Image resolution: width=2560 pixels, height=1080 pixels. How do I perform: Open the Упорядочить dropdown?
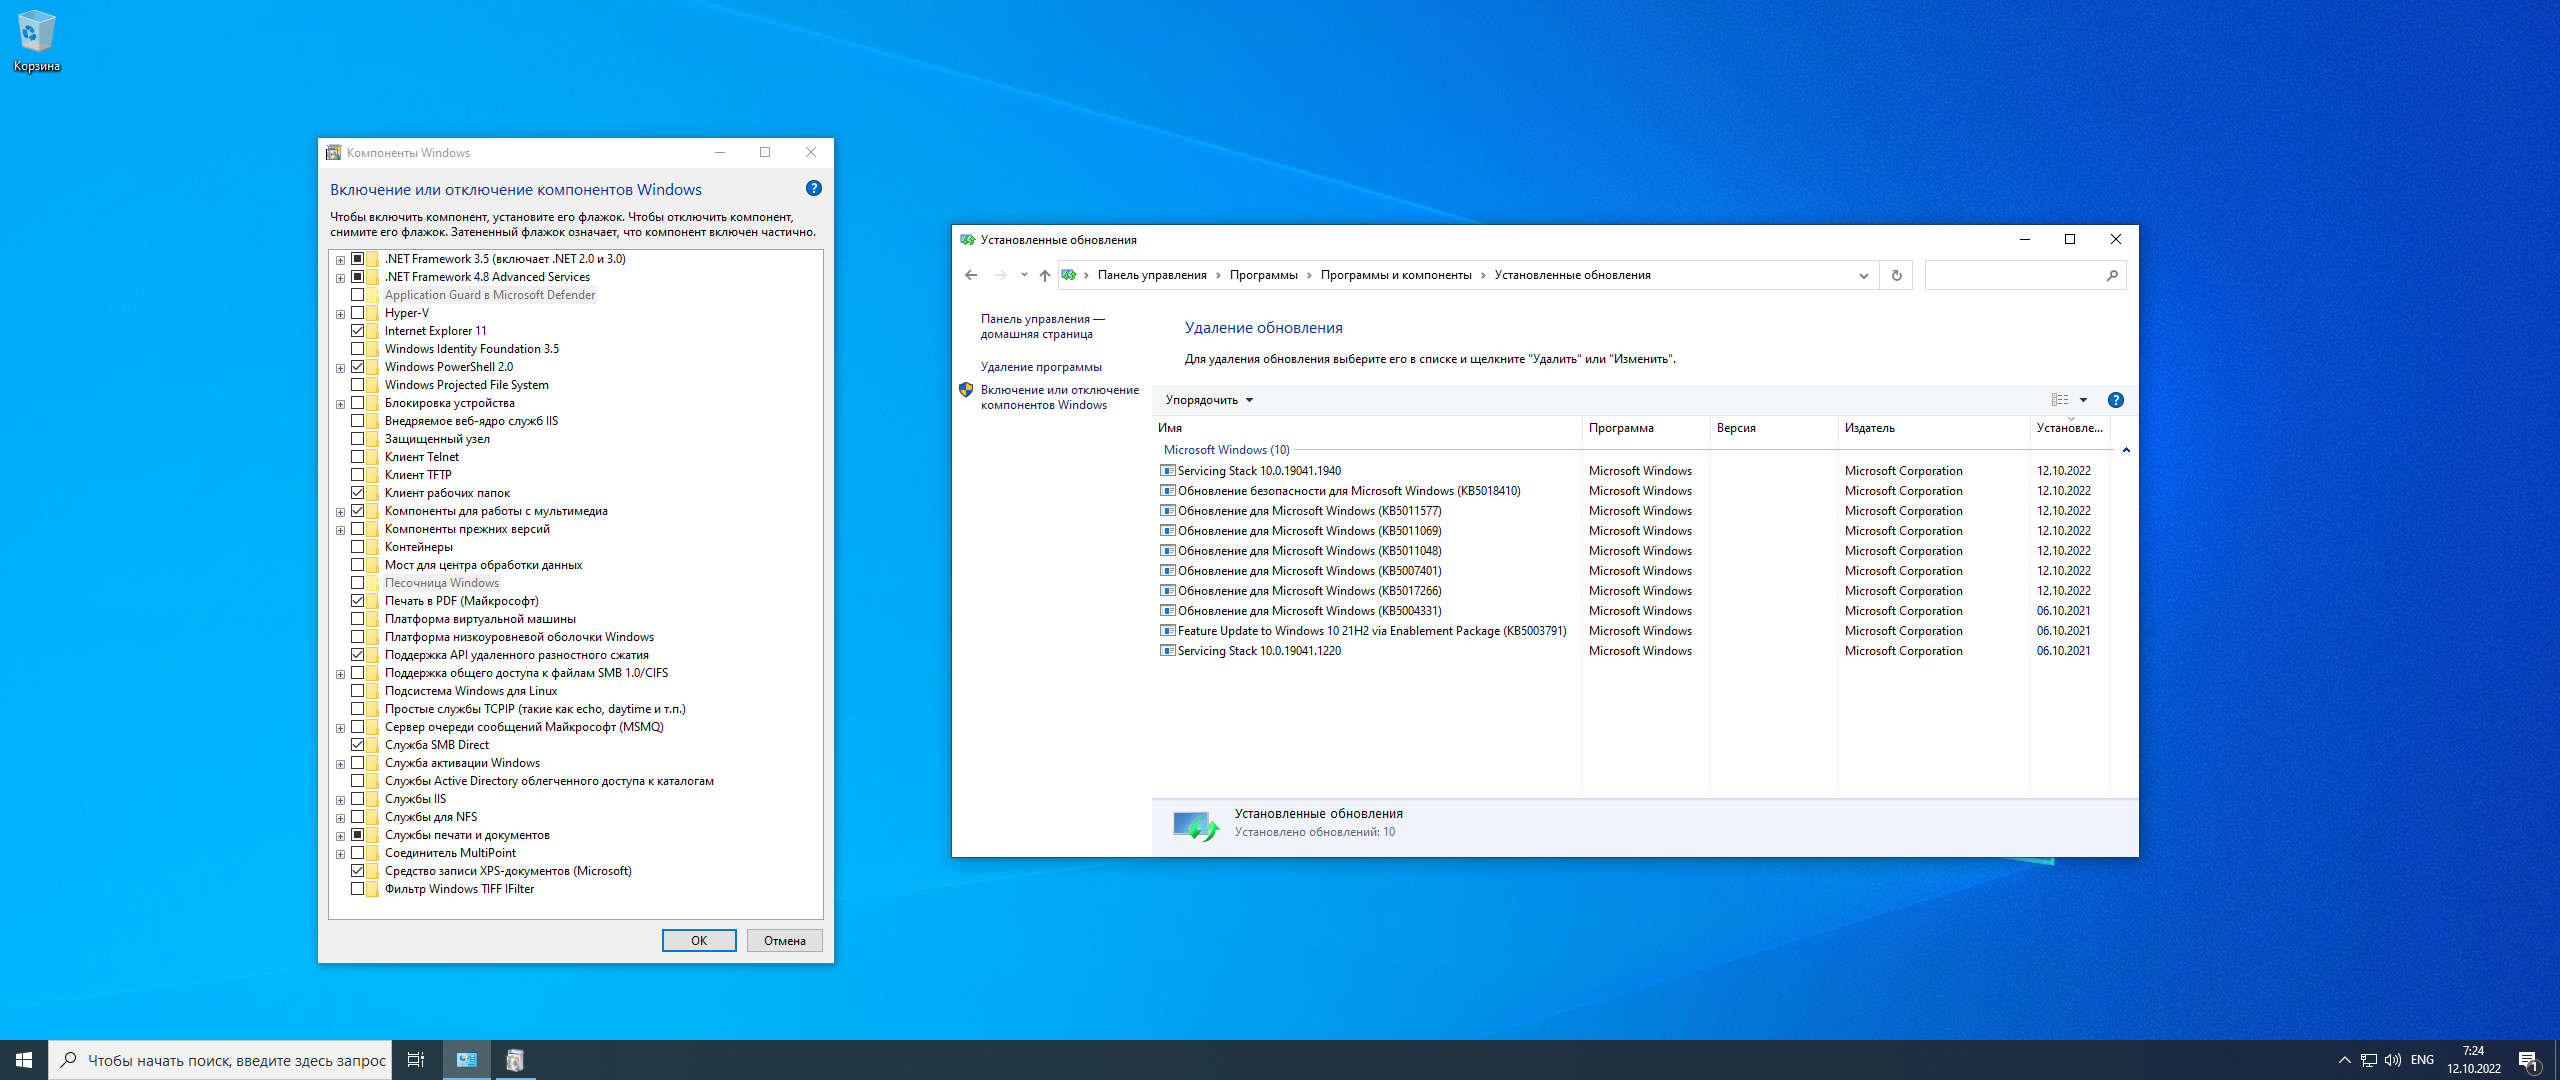click(x=1209, y=400)
